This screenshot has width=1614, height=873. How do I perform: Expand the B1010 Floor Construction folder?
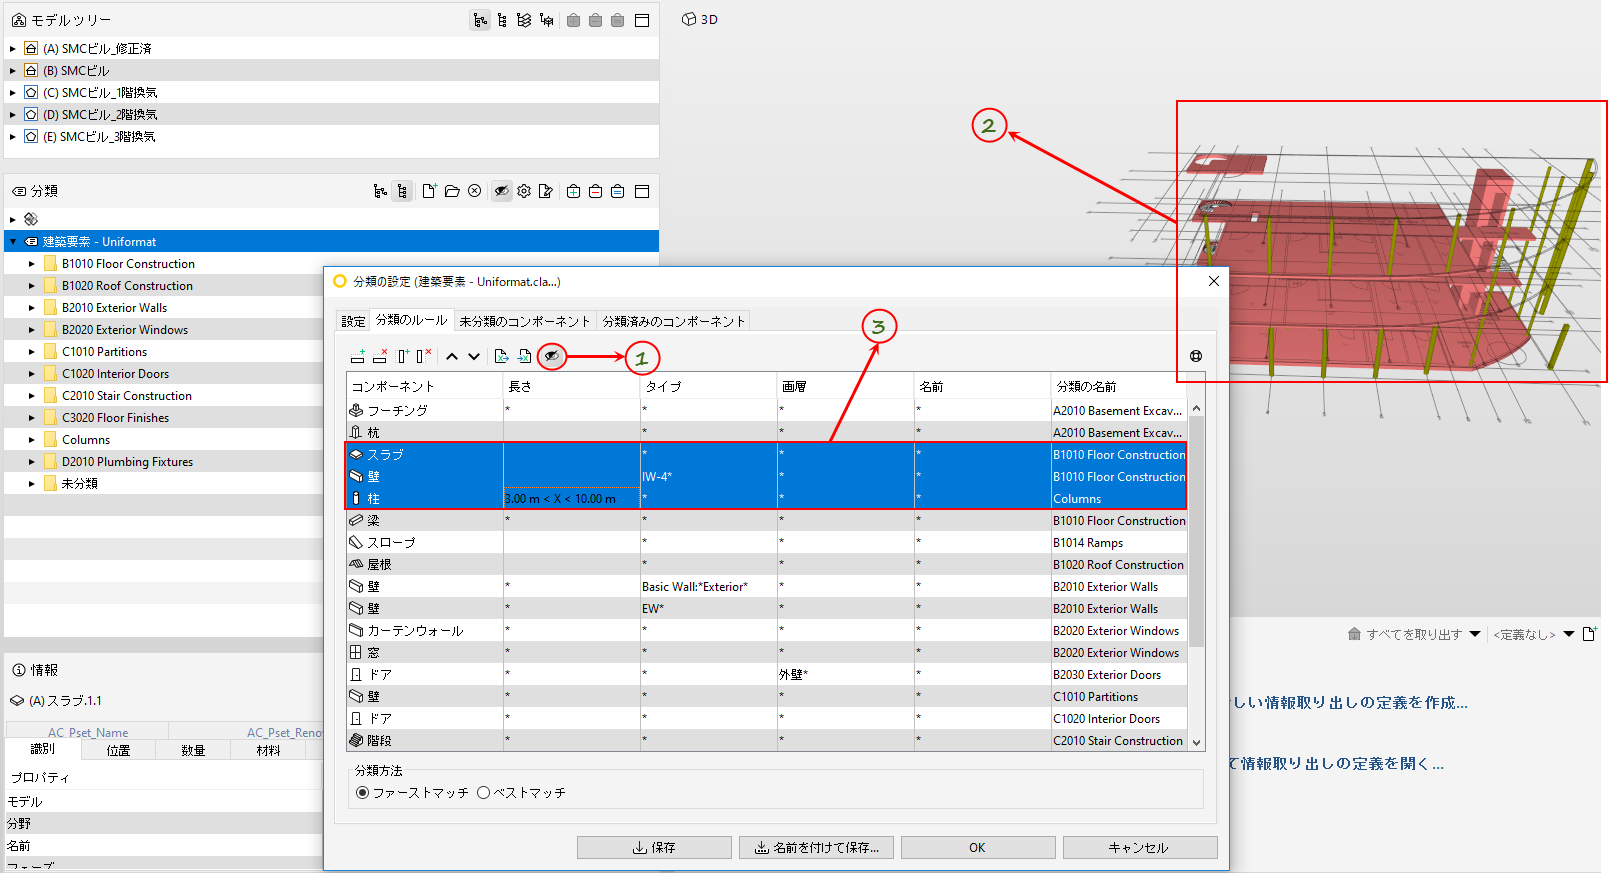32,264
